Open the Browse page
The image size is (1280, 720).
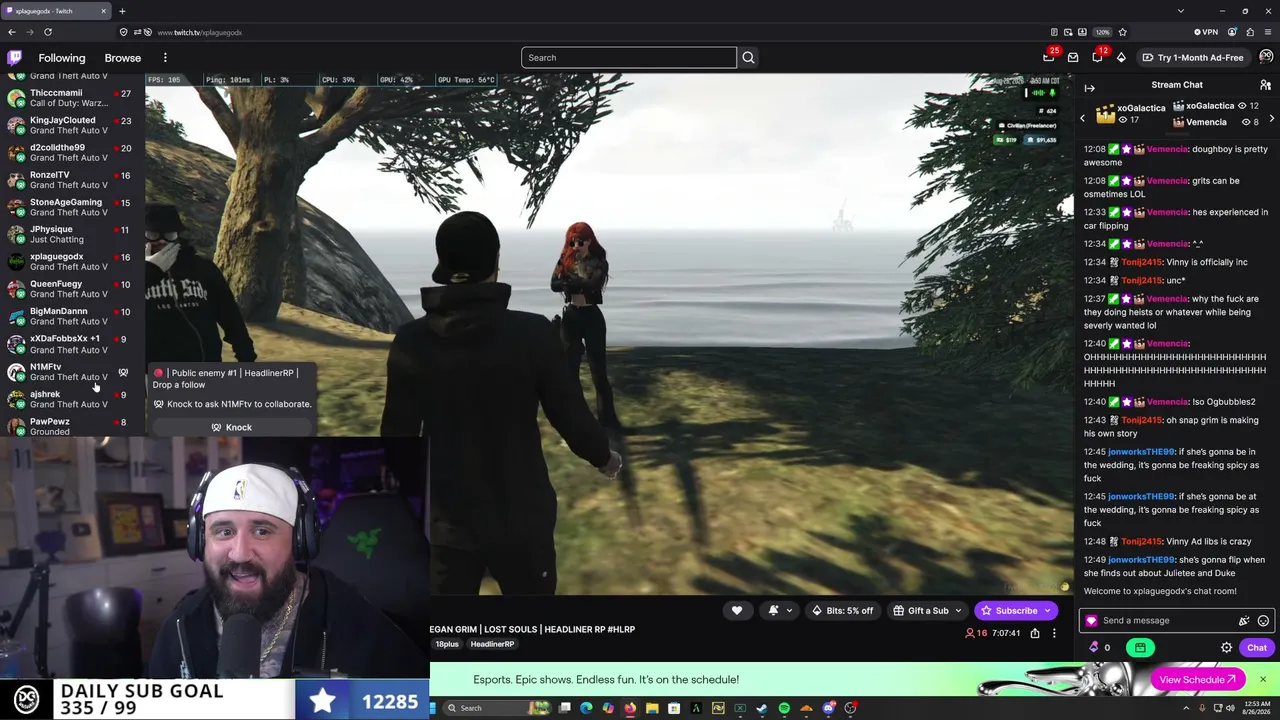[x=123, y=58]
